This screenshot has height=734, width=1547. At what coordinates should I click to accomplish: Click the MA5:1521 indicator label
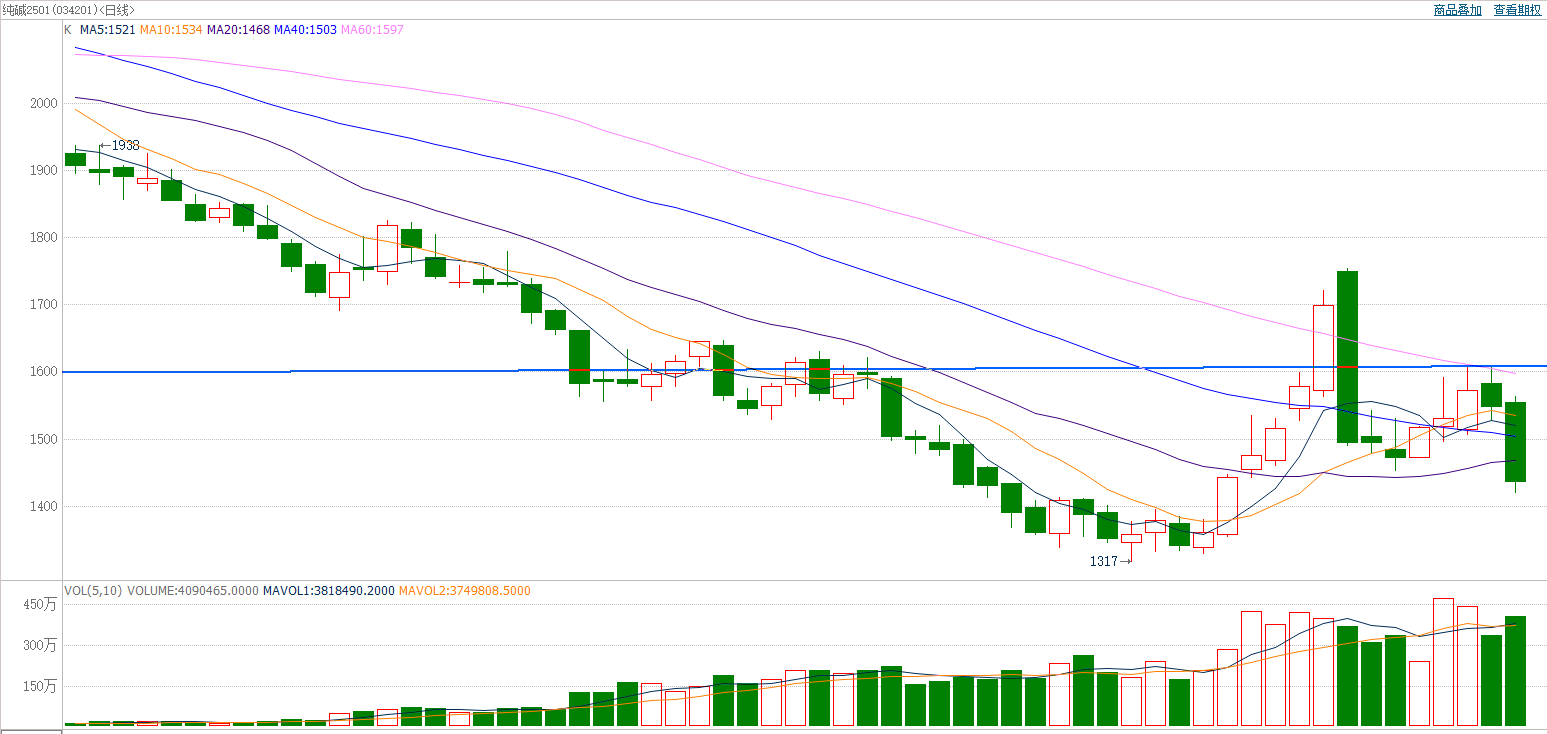point(108,30)
